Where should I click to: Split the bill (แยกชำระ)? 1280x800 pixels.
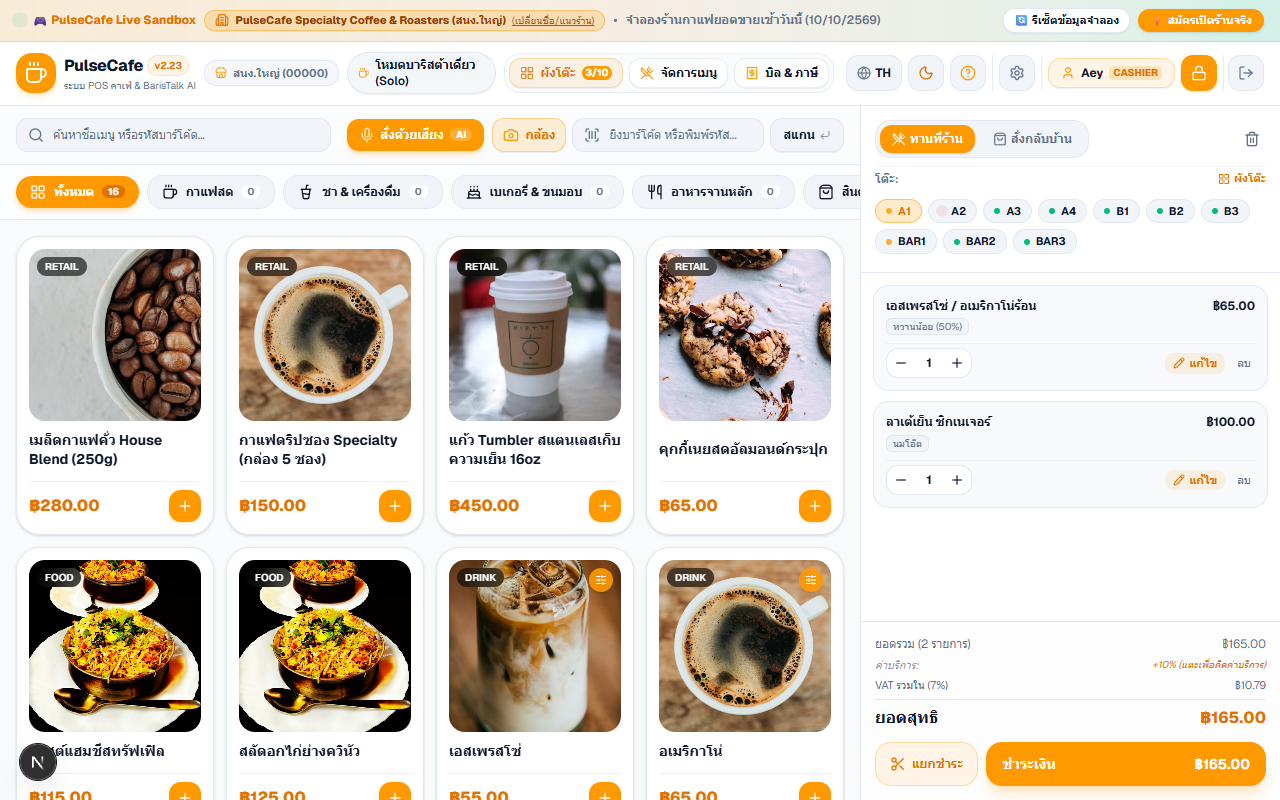point(926,764)
